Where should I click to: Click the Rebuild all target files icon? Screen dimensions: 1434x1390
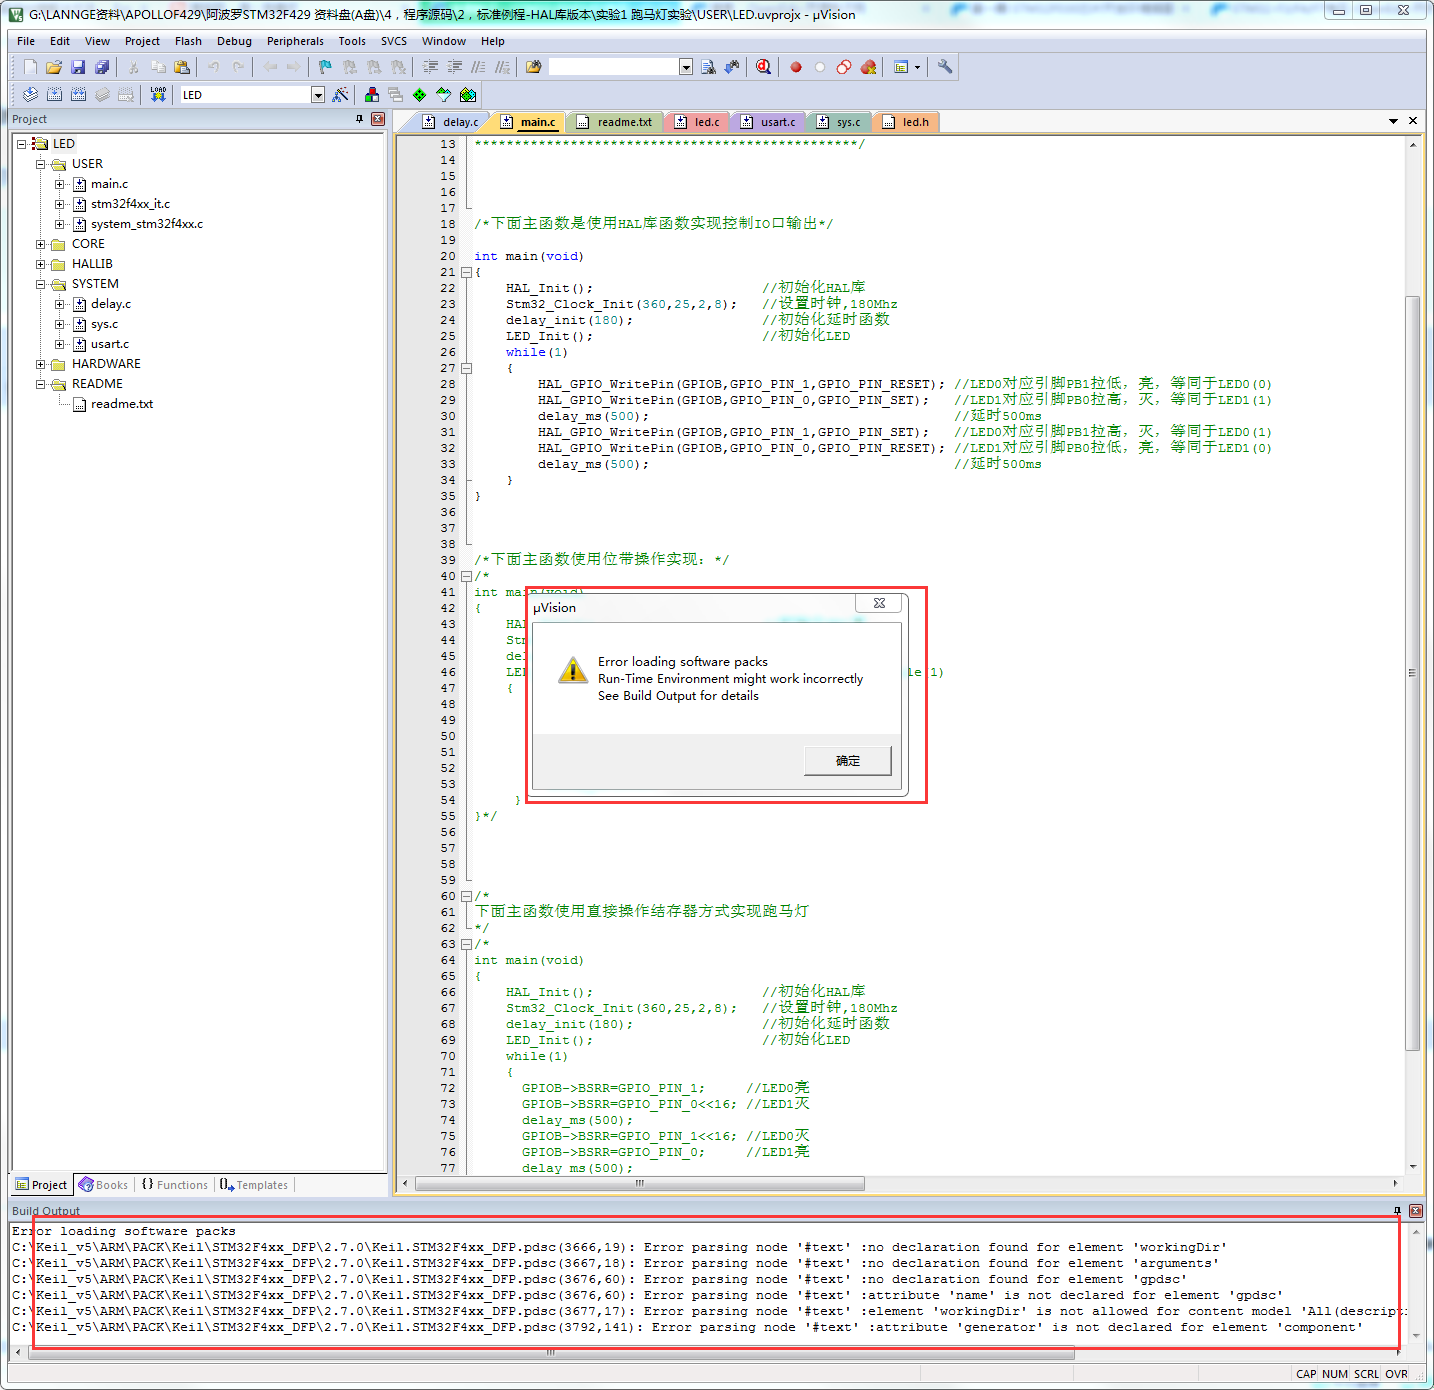(78, 95)
